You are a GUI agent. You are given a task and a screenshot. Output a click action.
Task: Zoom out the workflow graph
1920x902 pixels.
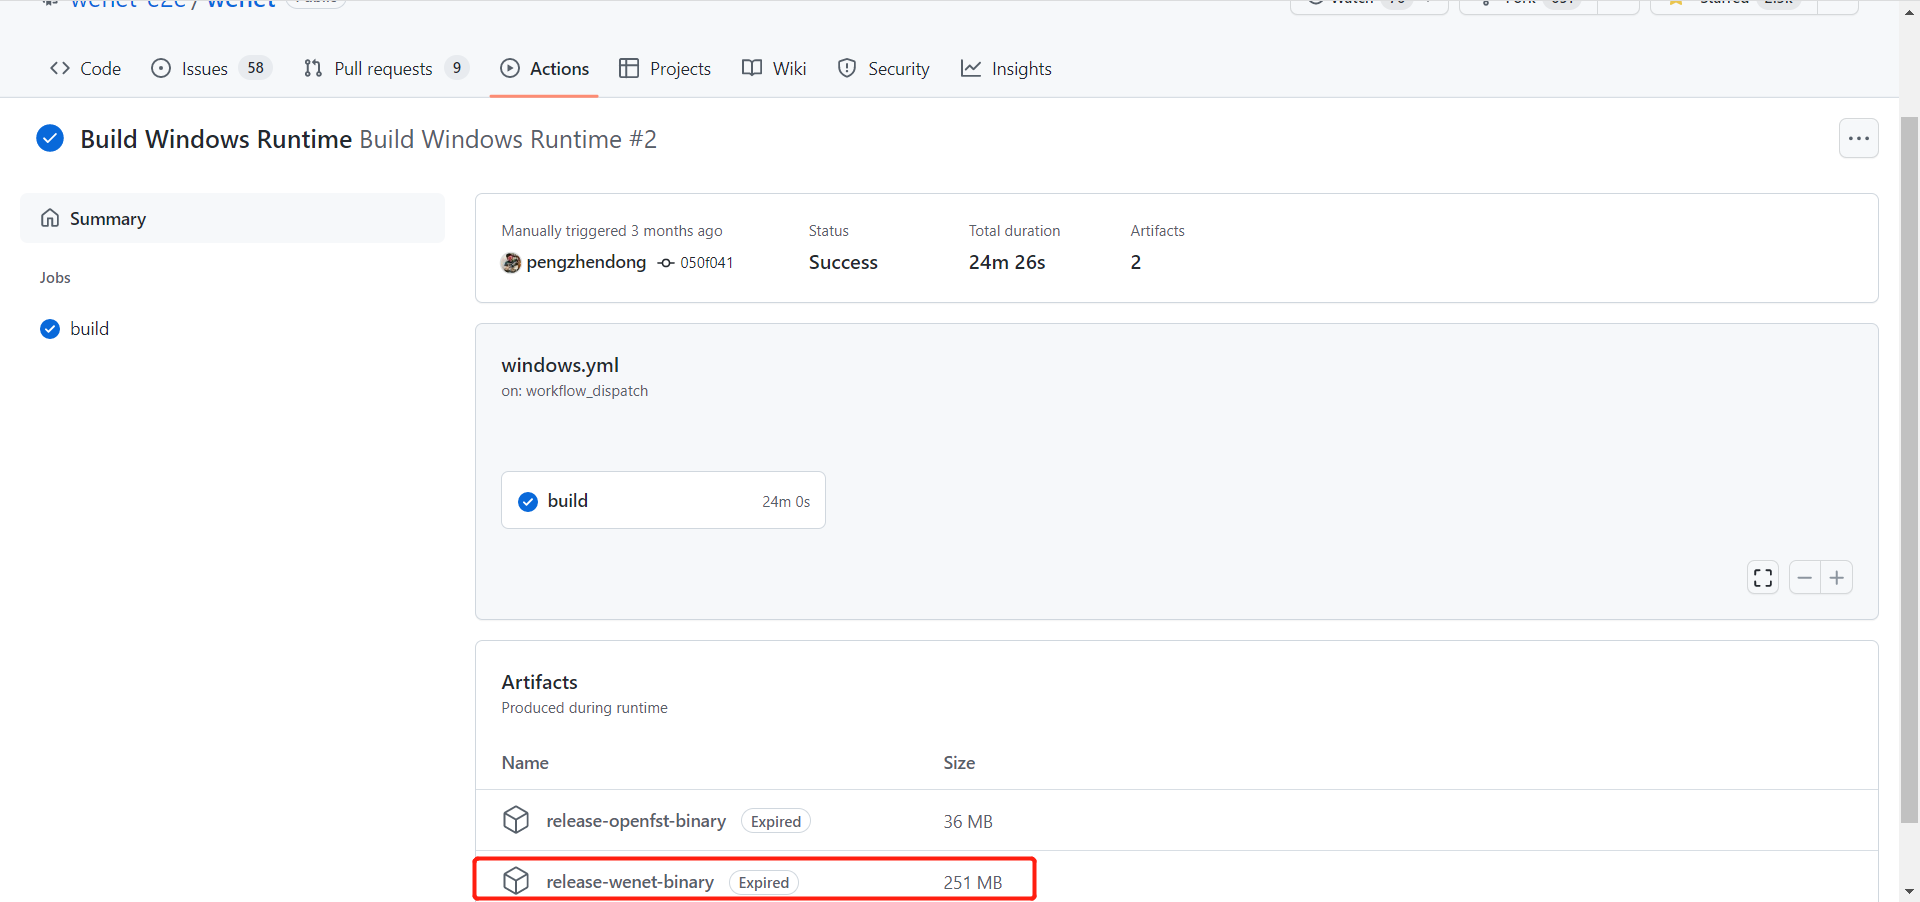pyautogui.click(x=1805, y=578)
